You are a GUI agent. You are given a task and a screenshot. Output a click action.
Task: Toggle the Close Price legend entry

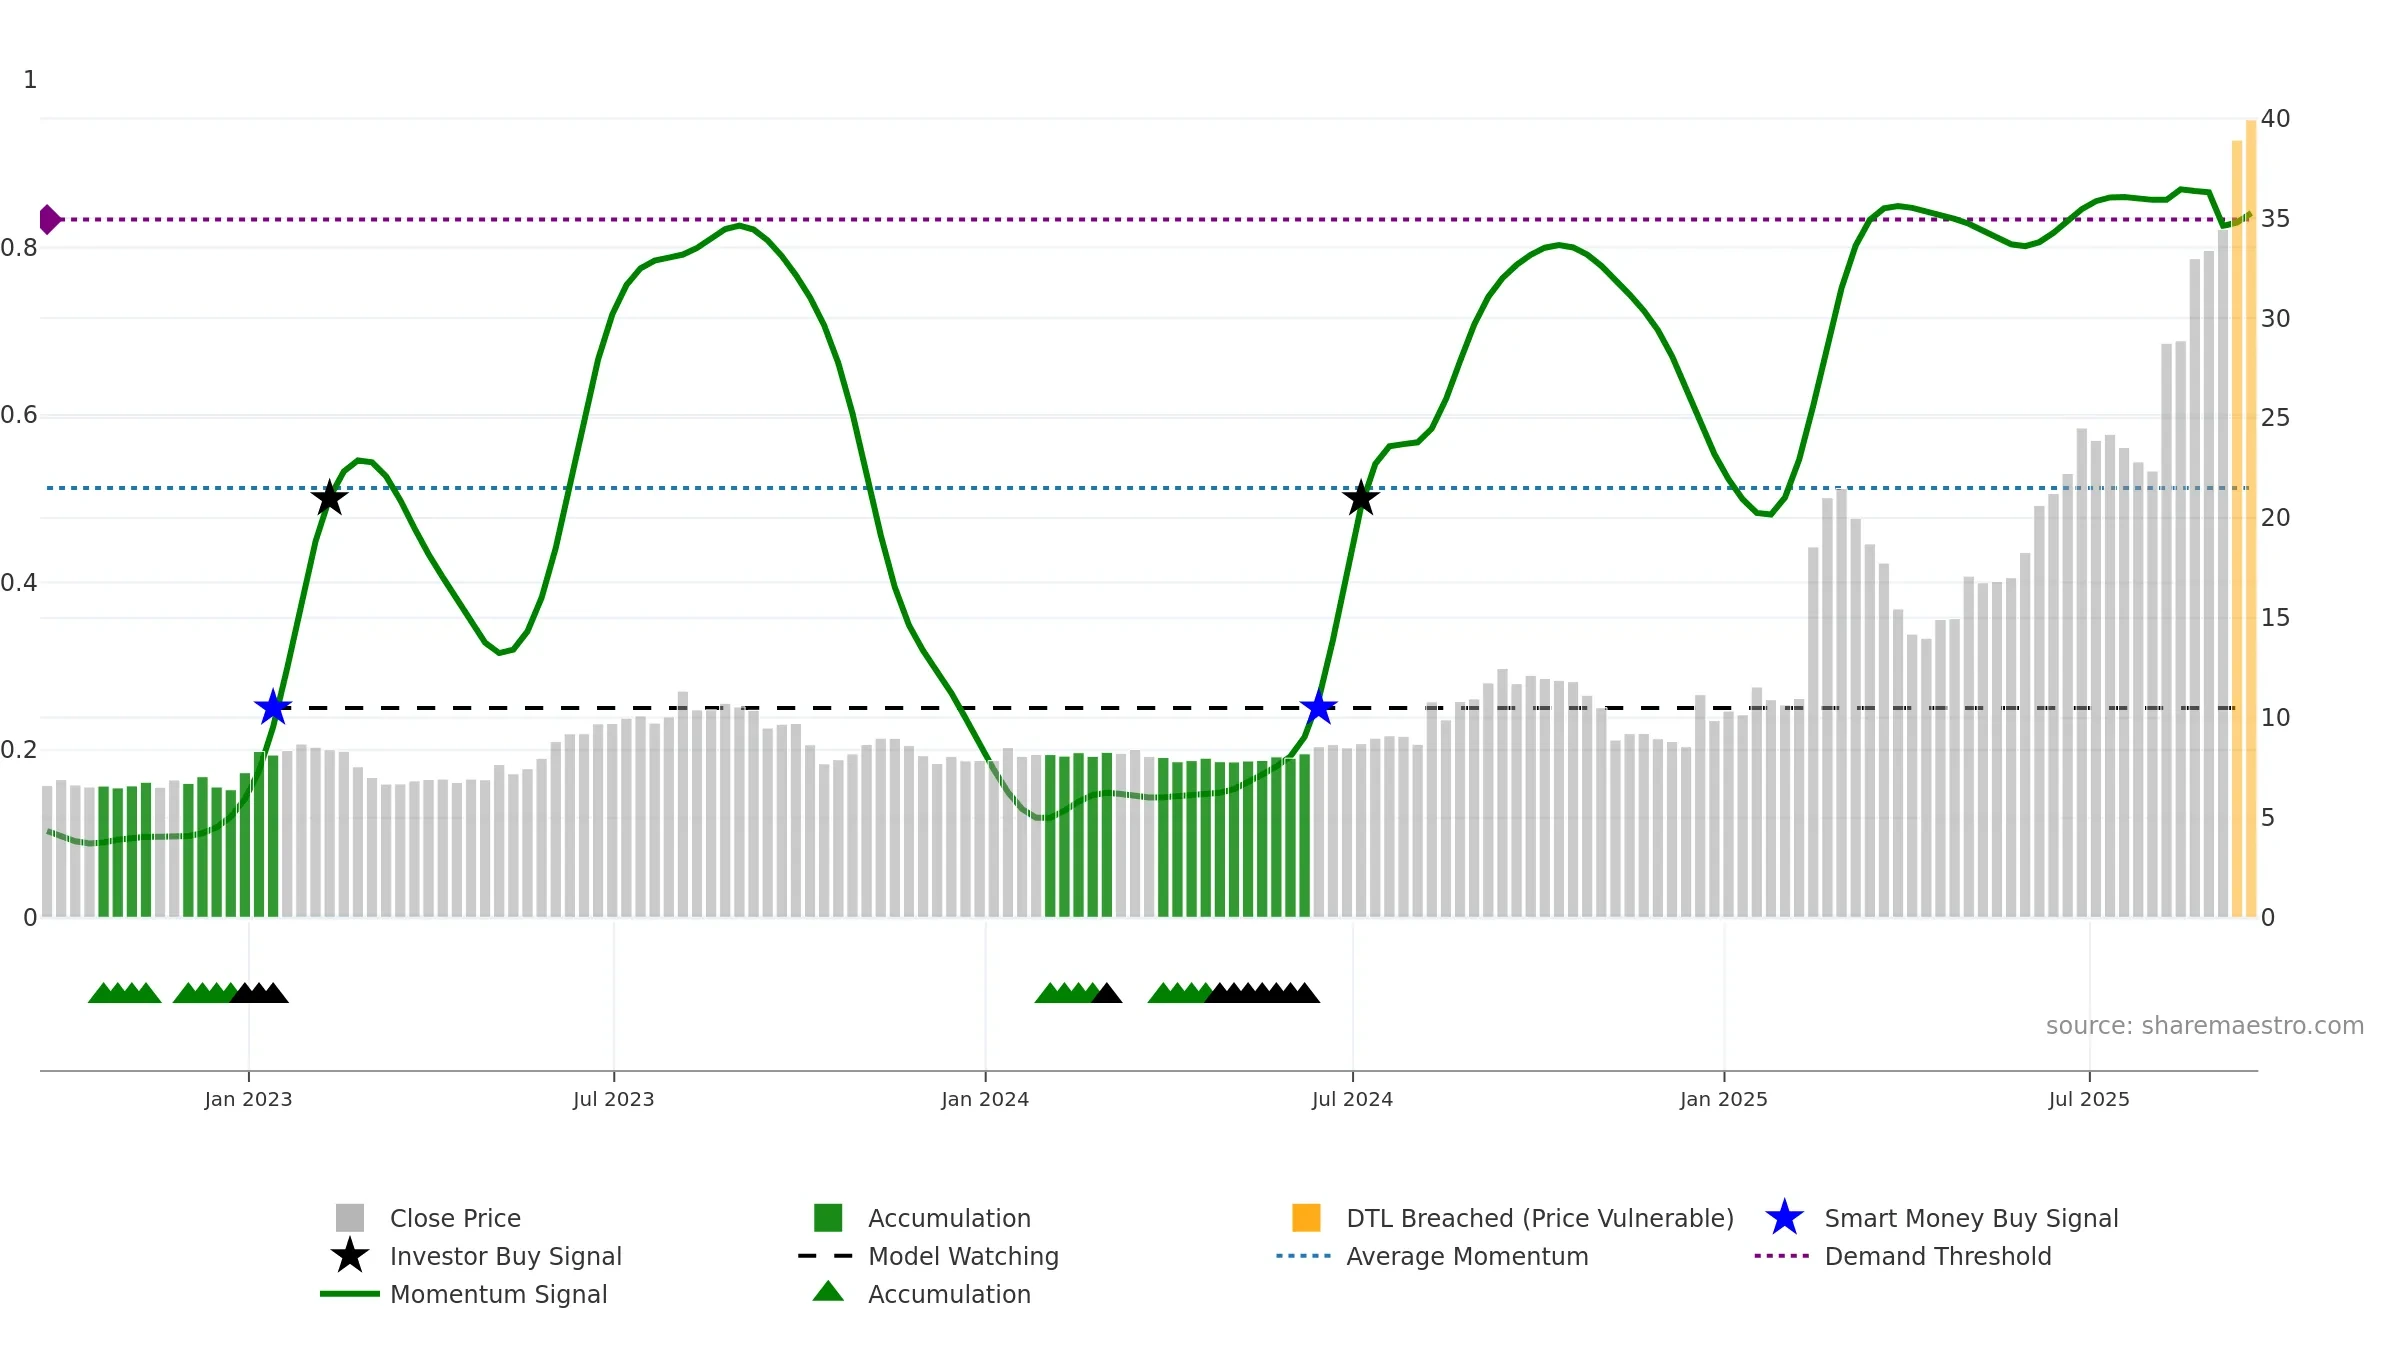click(x=455, y=1218)
